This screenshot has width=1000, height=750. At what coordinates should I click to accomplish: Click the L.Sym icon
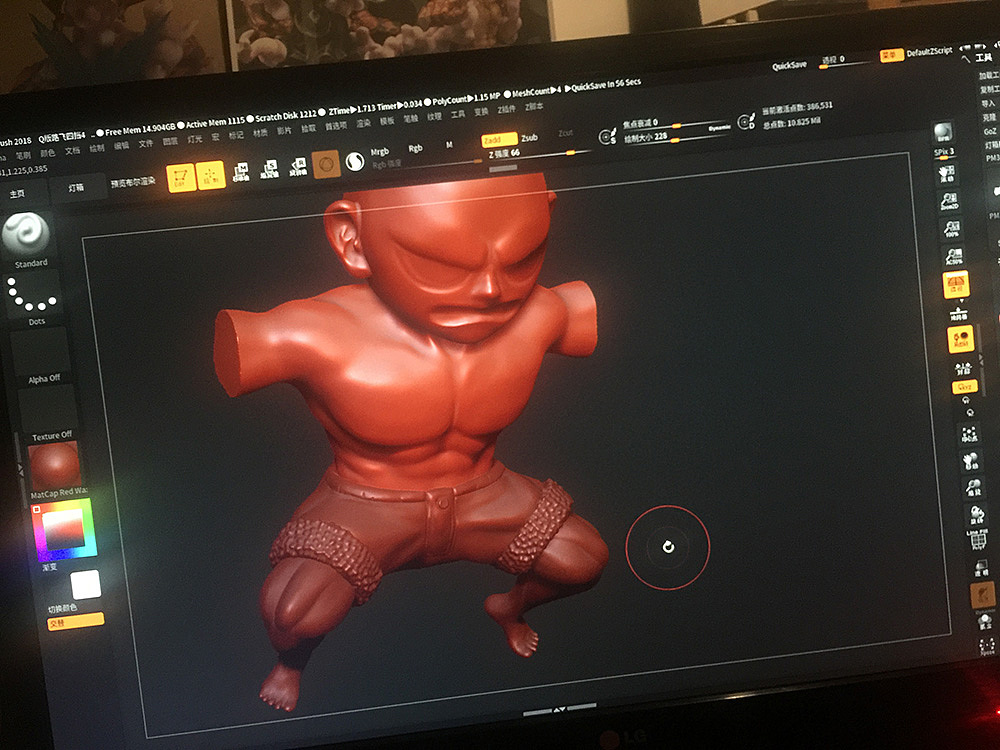tap(962, 367)
